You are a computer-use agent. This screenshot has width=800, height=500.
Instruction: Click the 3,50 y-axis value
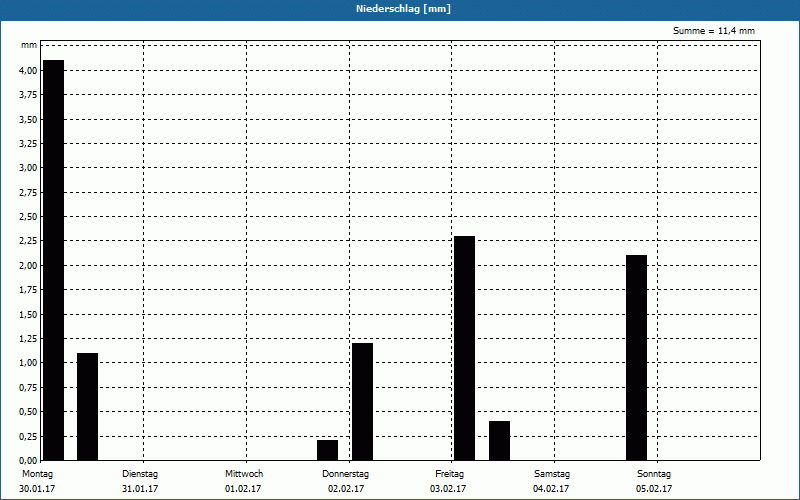[28, 119]
